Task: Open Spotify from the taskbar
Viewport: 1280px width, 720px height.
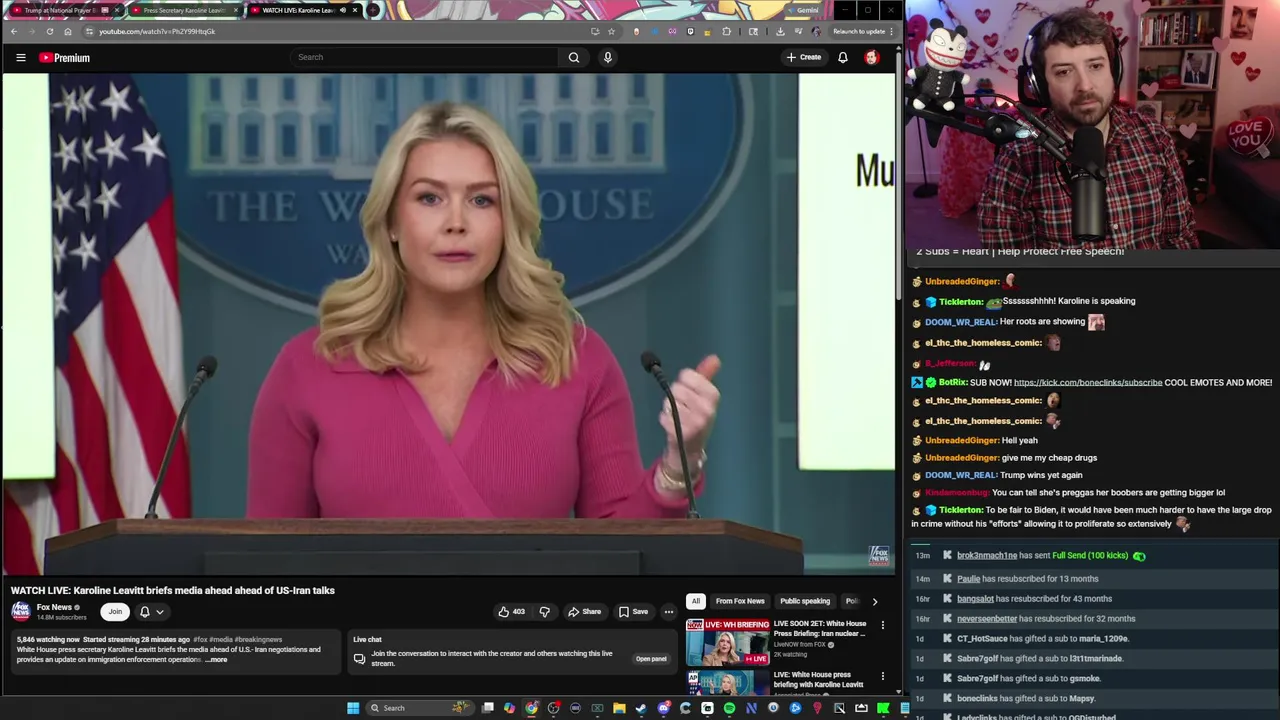Action: [x=729, y=708]
